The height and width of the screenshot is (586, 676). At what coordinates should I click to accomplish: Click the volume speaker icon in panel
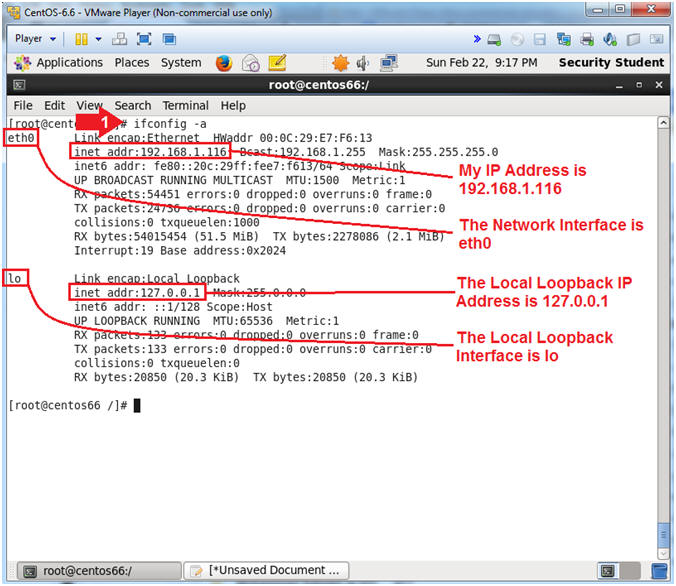(x=363, y=63)
